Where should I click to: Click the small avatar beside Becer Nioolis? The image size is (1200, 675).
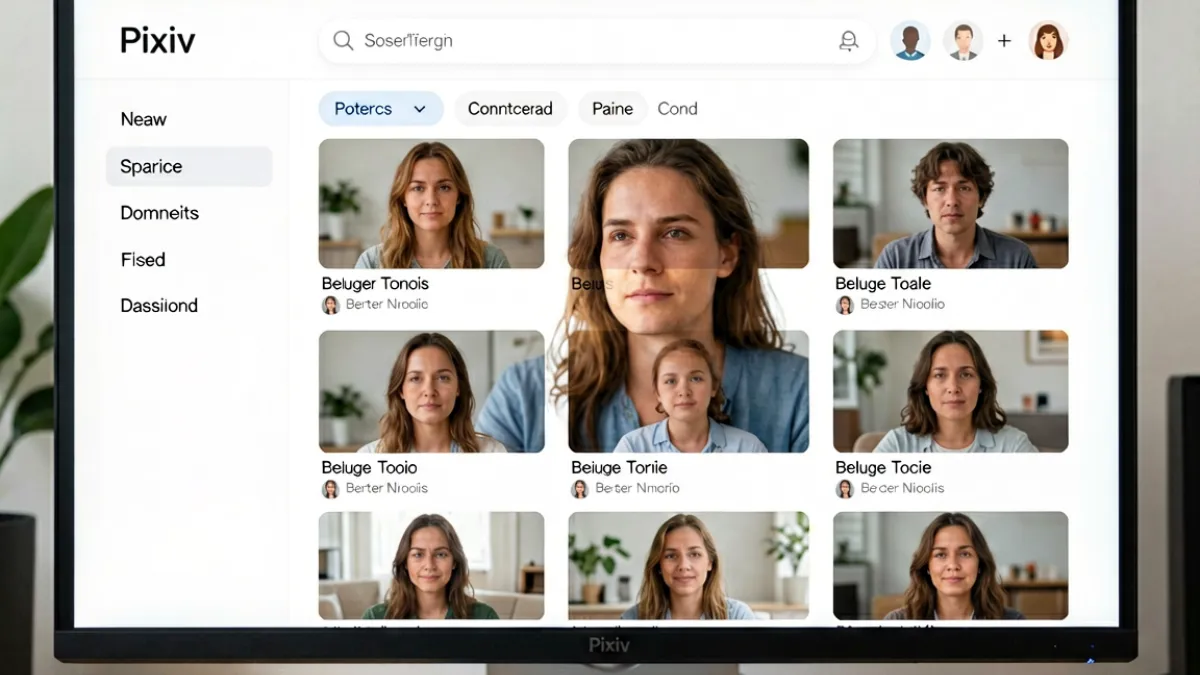[x=845, y=489]
